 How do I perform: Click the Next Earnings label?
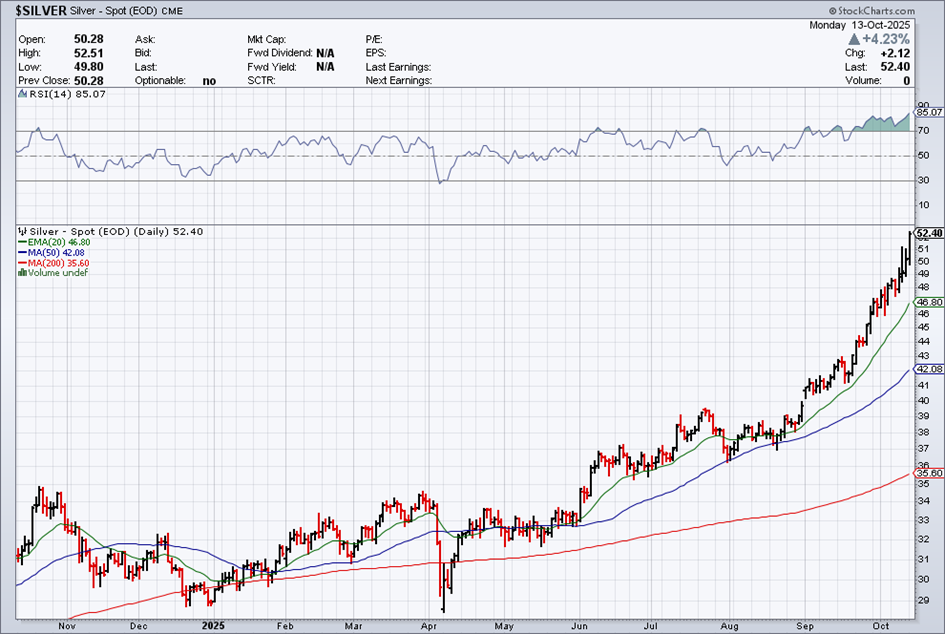[398, 81]
